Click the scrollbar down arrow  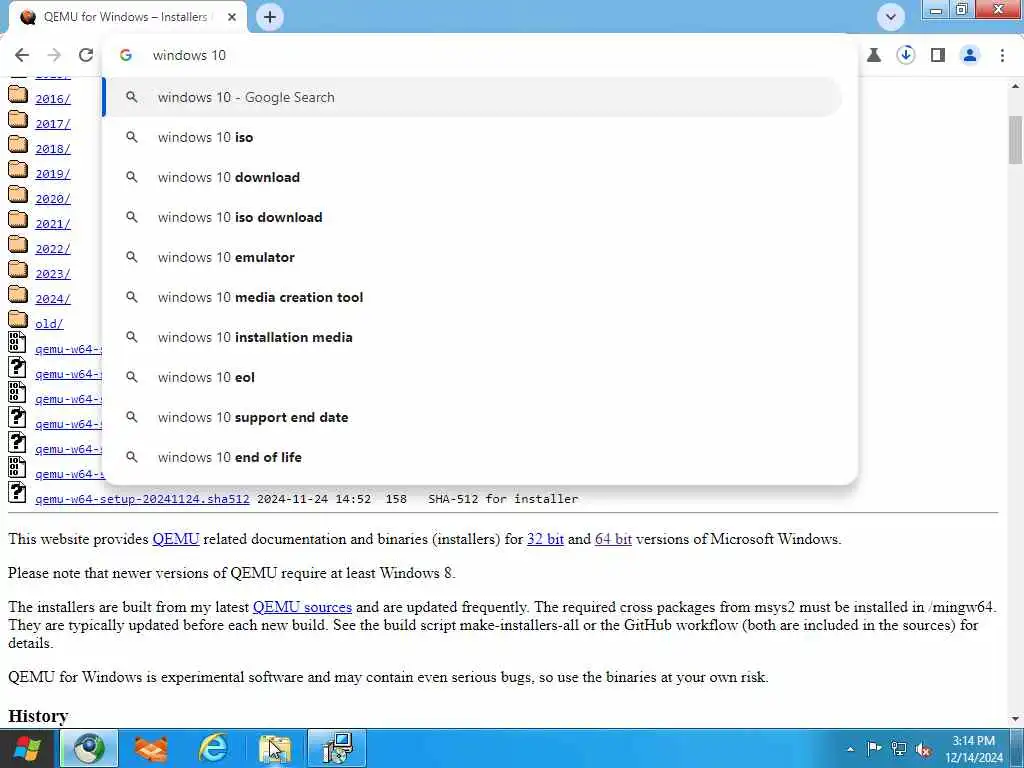tap(1016, 719)
